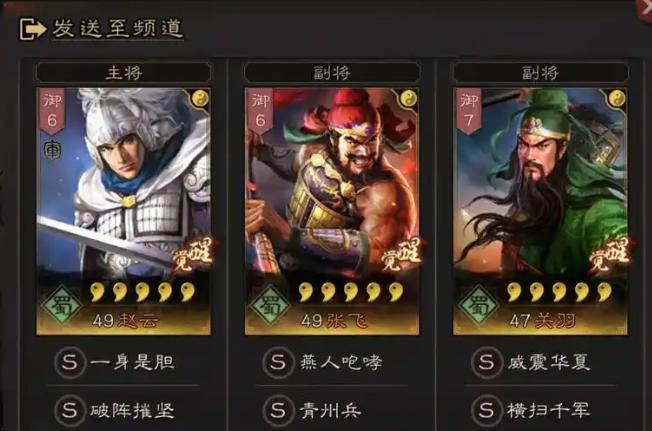Image resolution: width=652 pixels, height=431 pixels.
Task: Close the panel with the red X
Action: click(x=645, y=8)
